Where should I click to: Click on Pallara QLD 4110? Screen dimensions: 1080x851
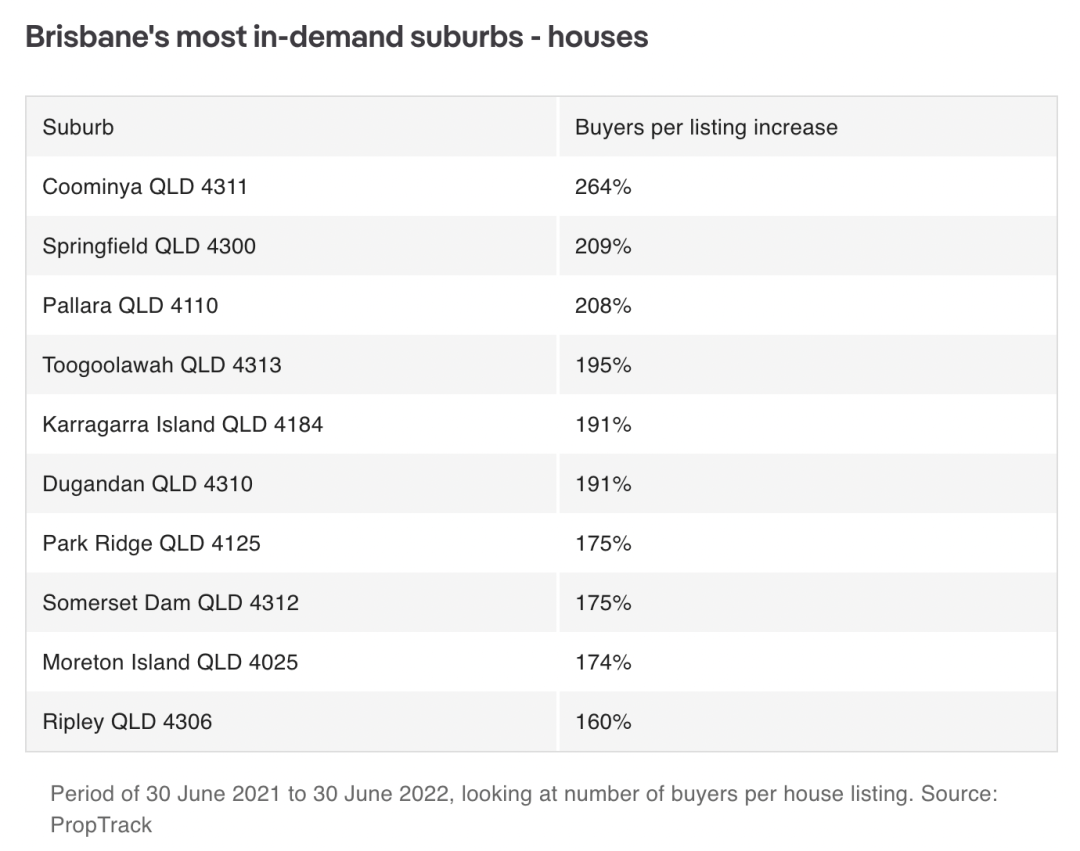[x=130, y=305]
